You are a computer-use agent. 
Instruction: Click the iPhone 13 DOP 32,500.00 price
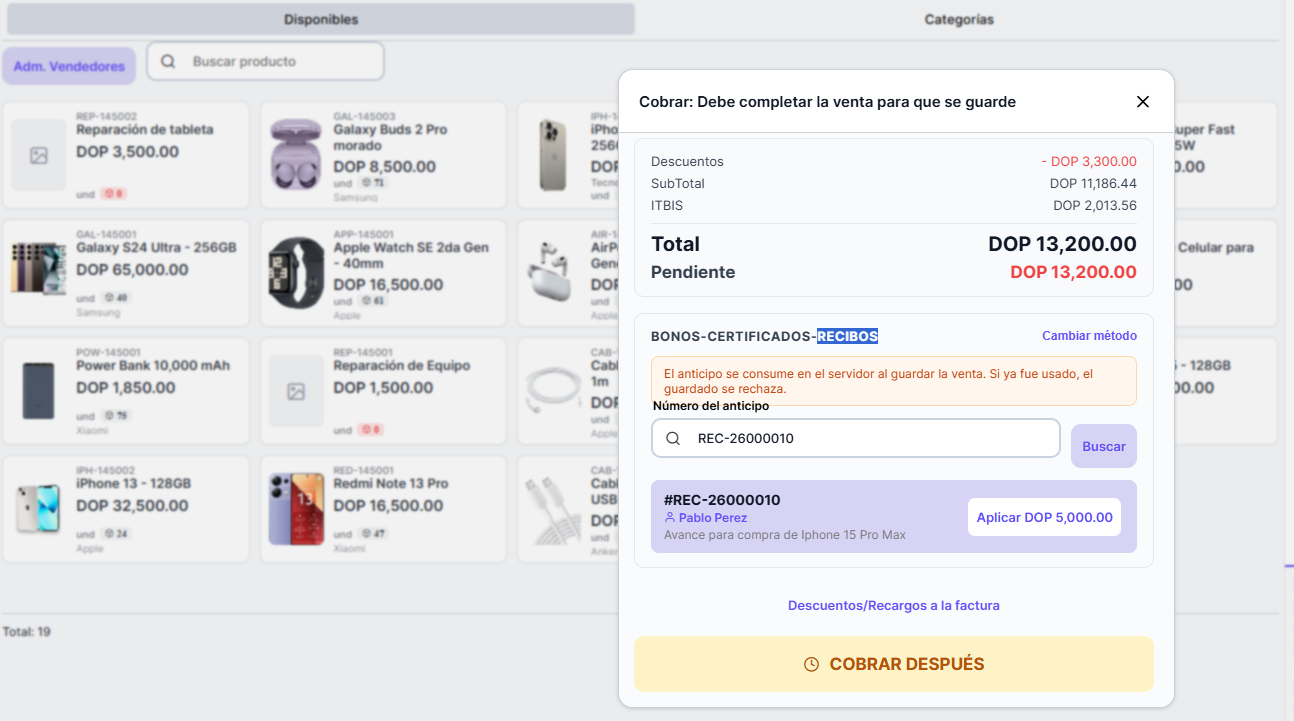(132, 505)
